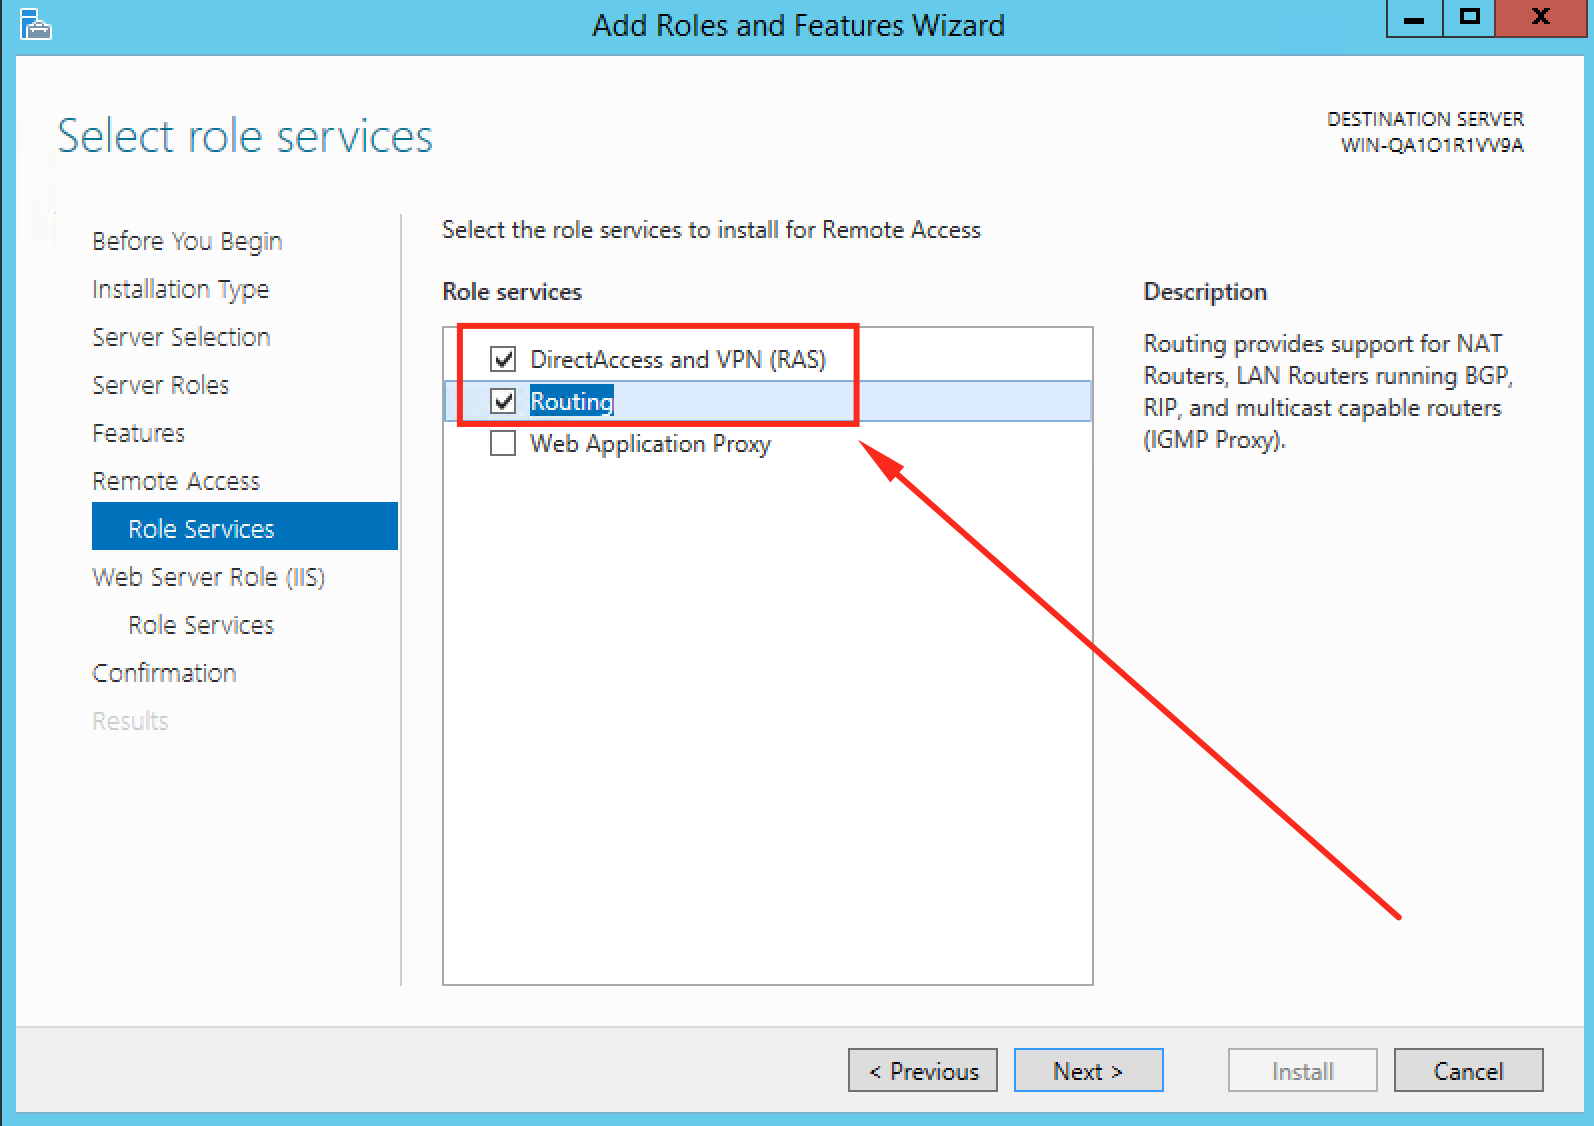Click the disabled Install button
Image resolution: width=1594 pixels, height=1126 pixels.
1303,1070
